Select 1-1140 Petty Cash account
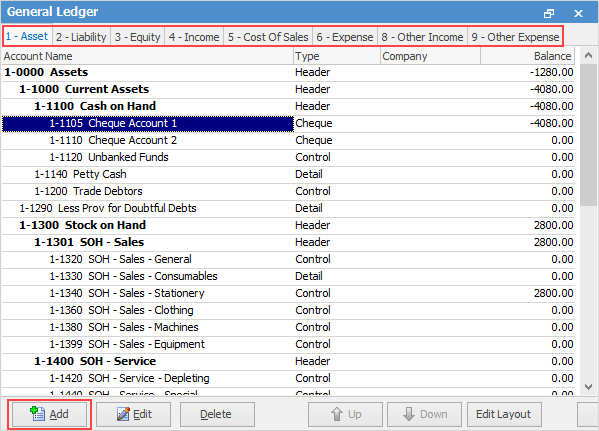The height and width of the screenshot is (431, 599). [x=288, y=174]
